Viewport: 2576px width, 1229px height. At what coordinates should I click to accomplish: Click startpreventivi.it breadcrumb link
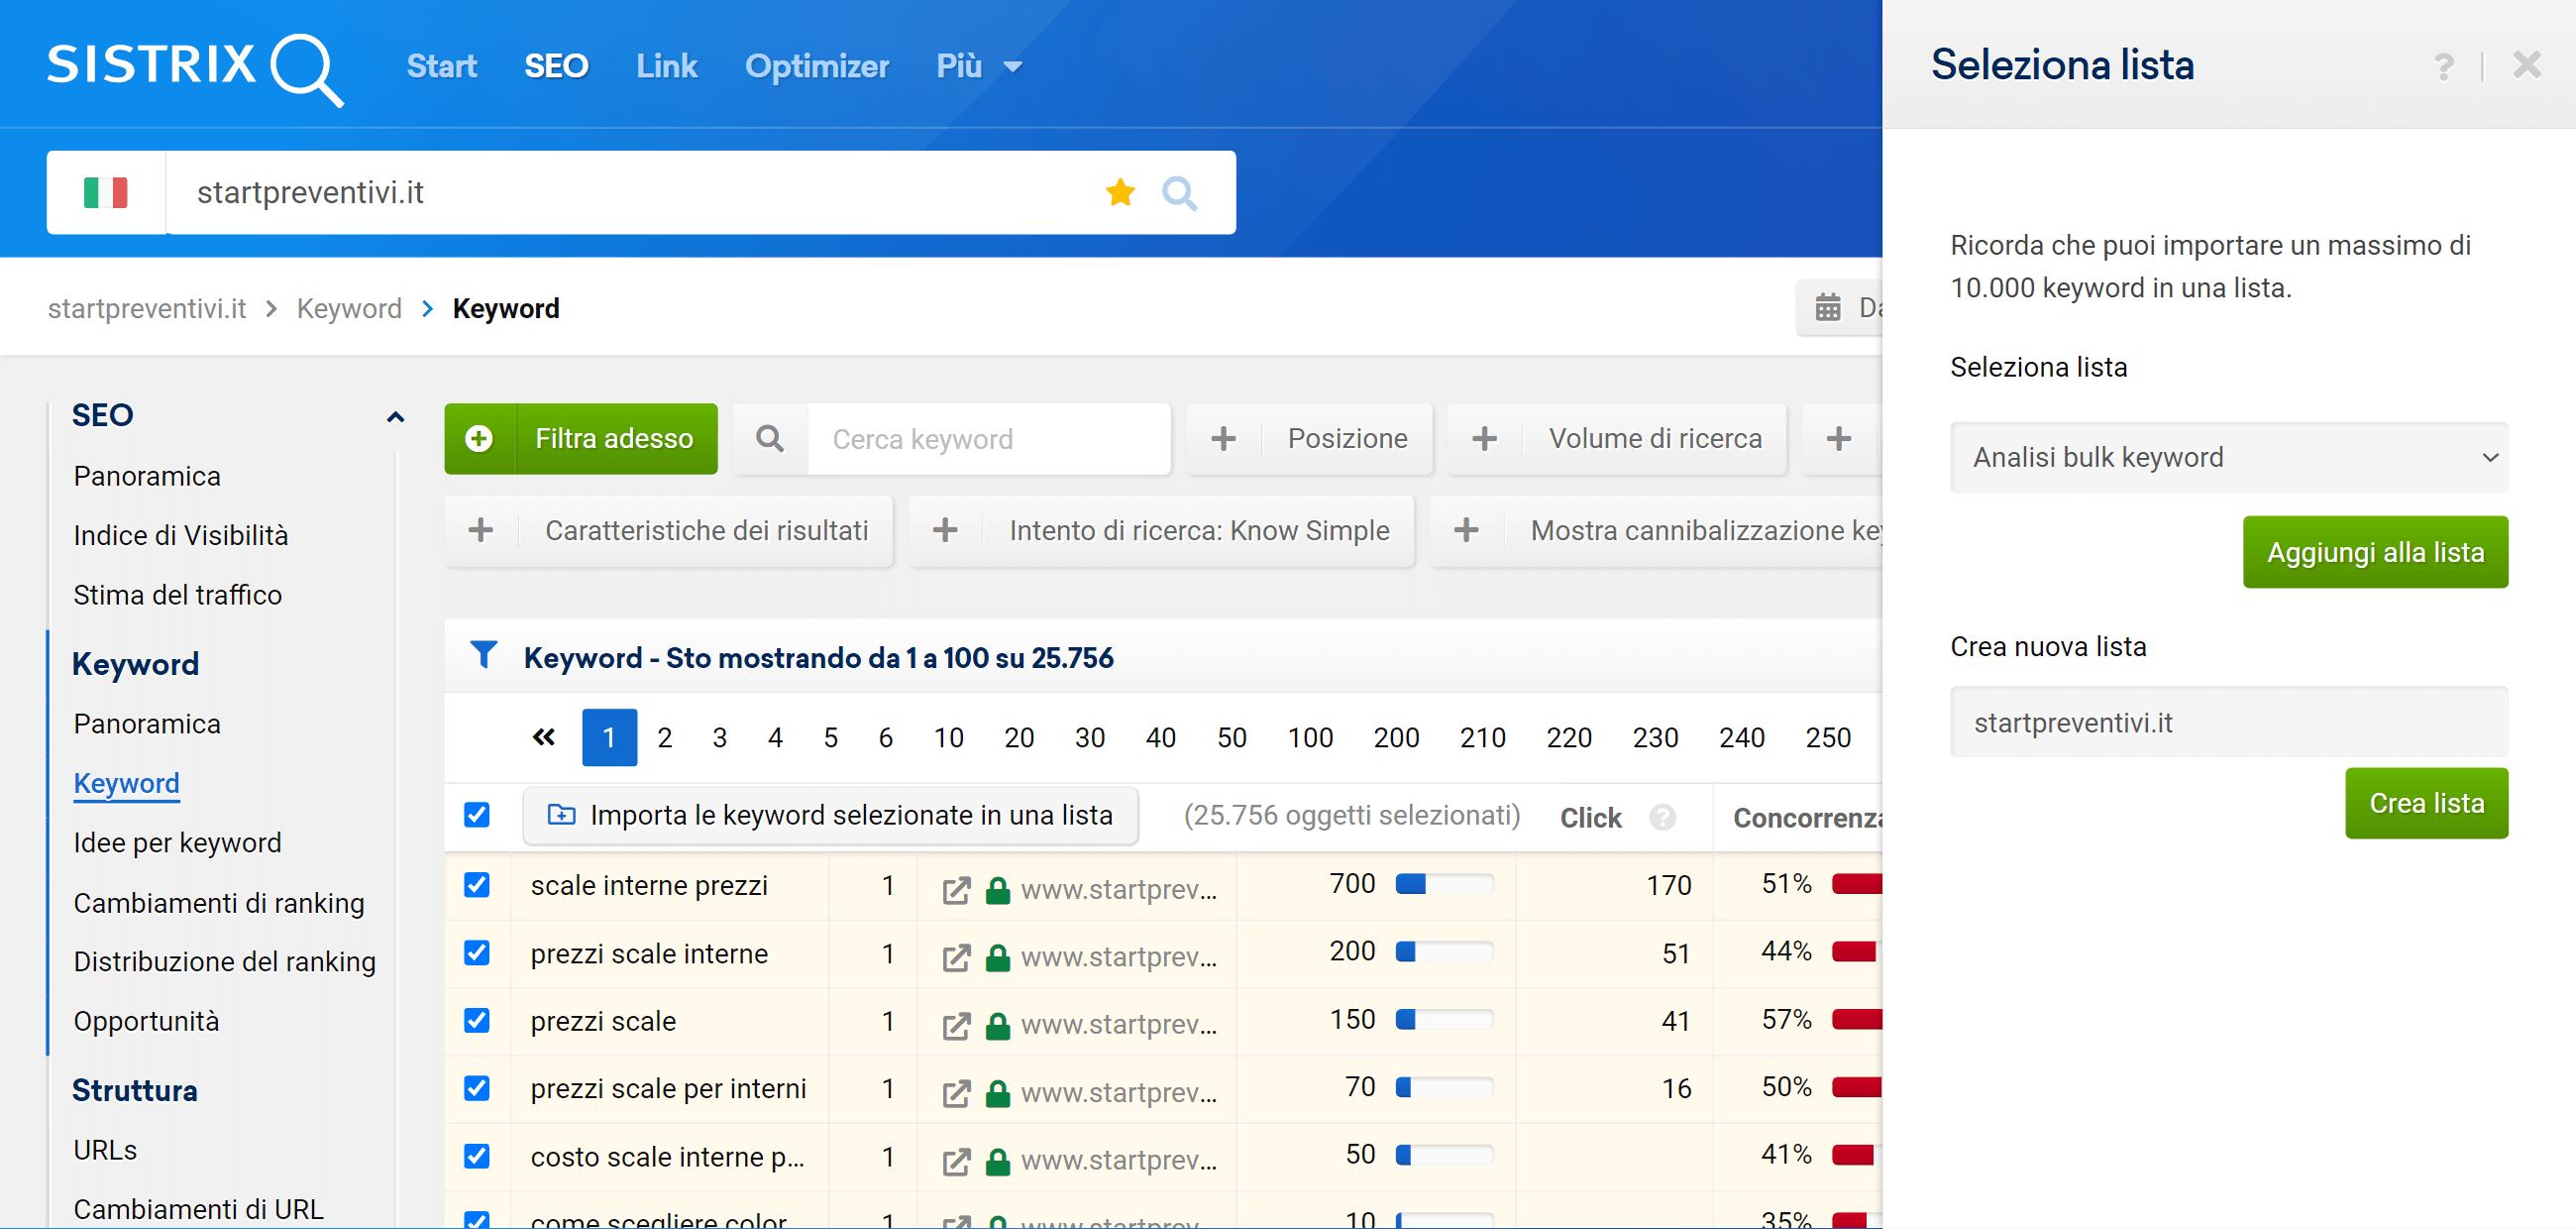pos(146,307)
